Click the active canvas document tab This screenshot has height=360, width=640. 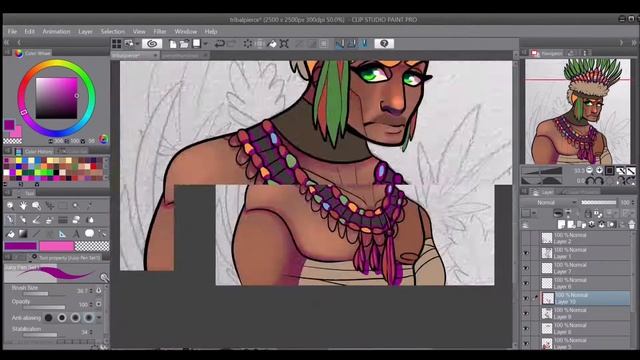[x=135, y=55]
